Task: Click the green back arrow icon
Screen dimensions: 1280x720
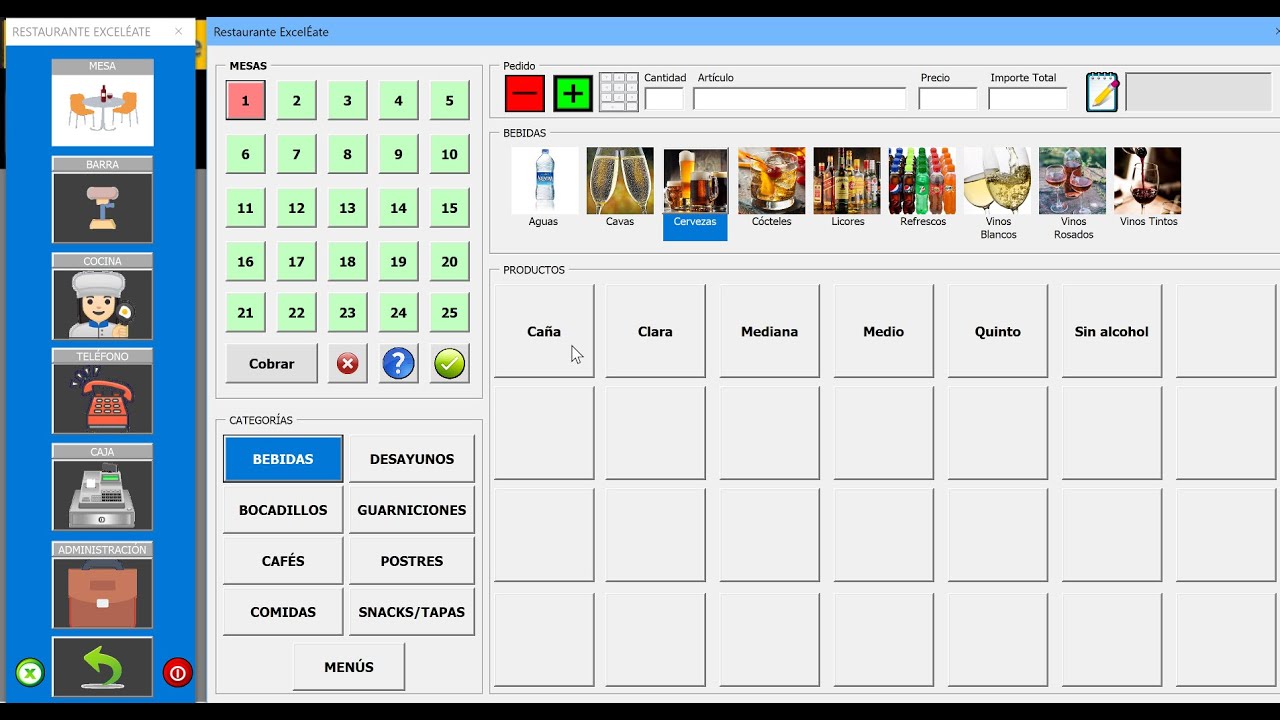Action: point(102,666)
